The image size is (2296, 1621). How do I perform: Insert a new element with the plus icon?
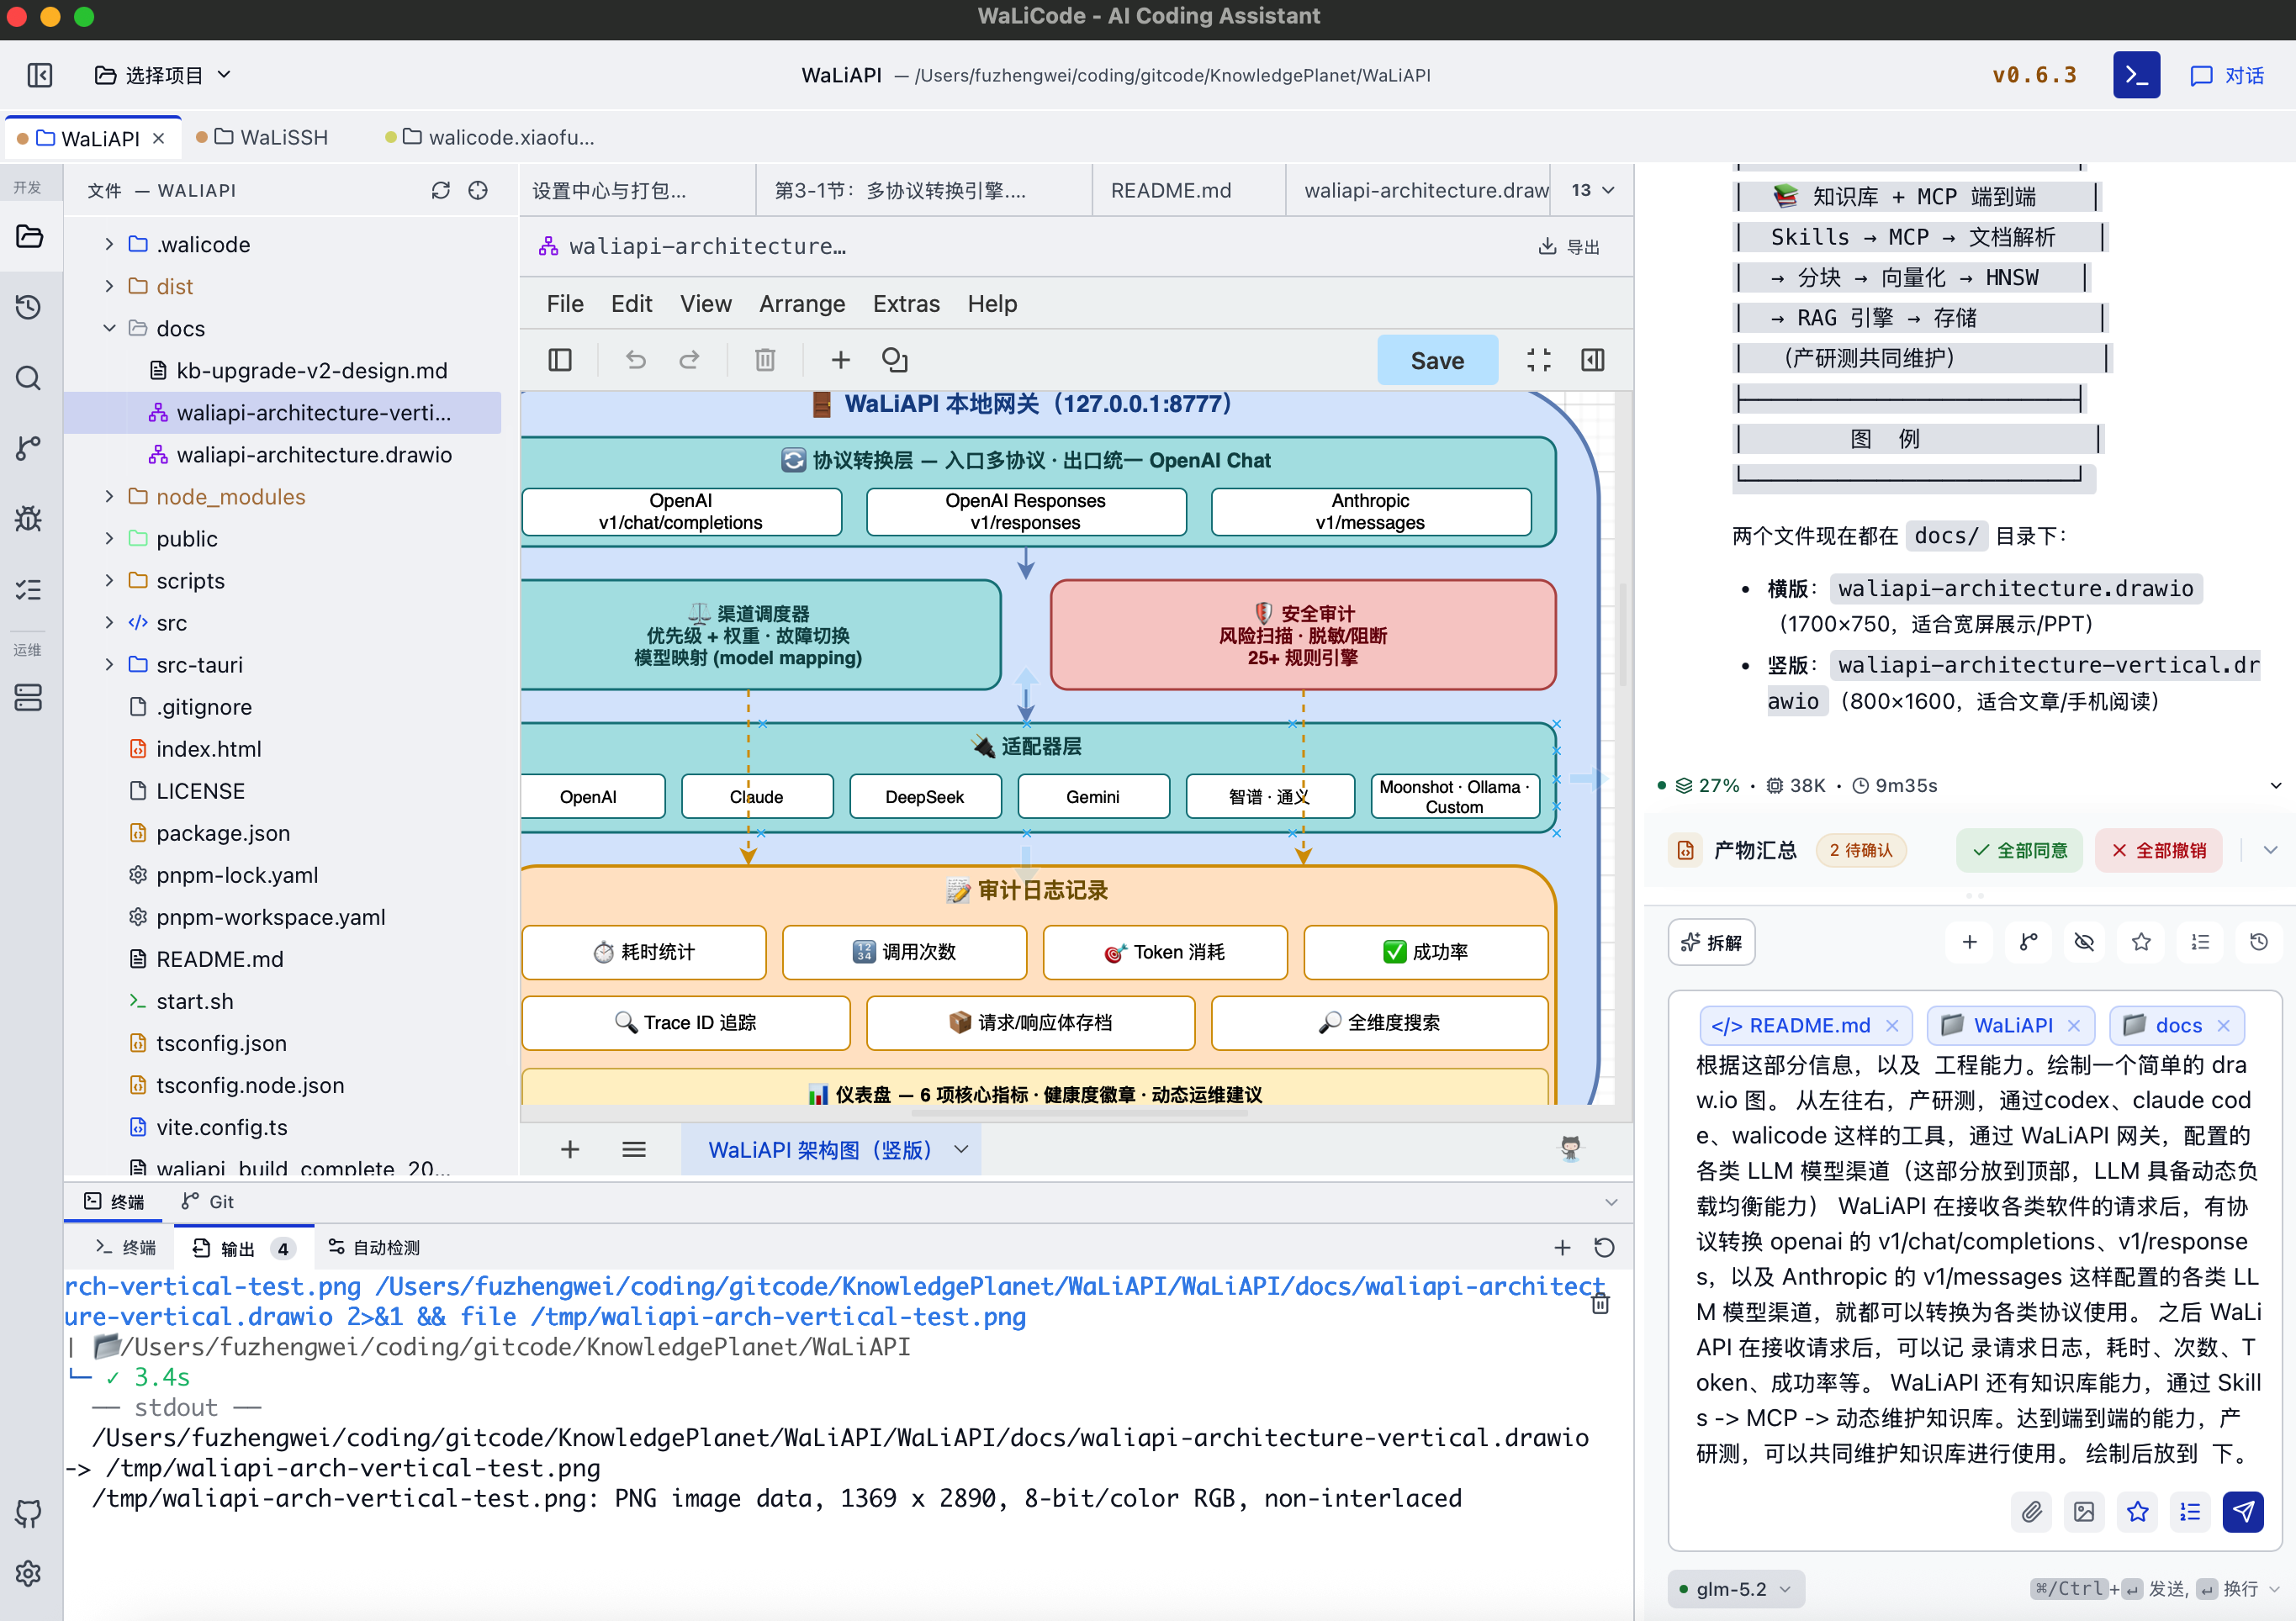tap(841, 360)
